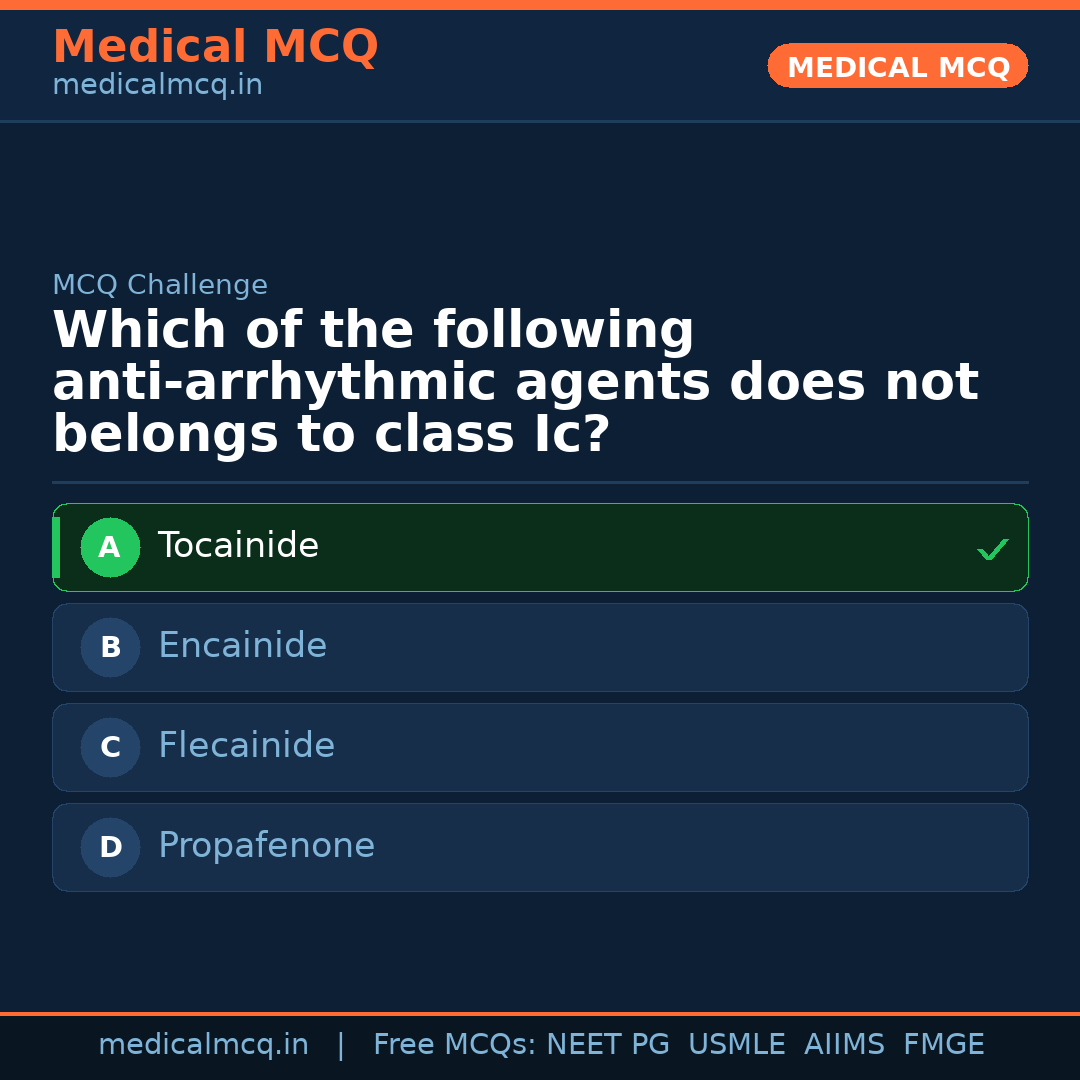Click the USMLE footer label
The height and width of the screenshot is (1080, 1080).
coord(736,1045)
